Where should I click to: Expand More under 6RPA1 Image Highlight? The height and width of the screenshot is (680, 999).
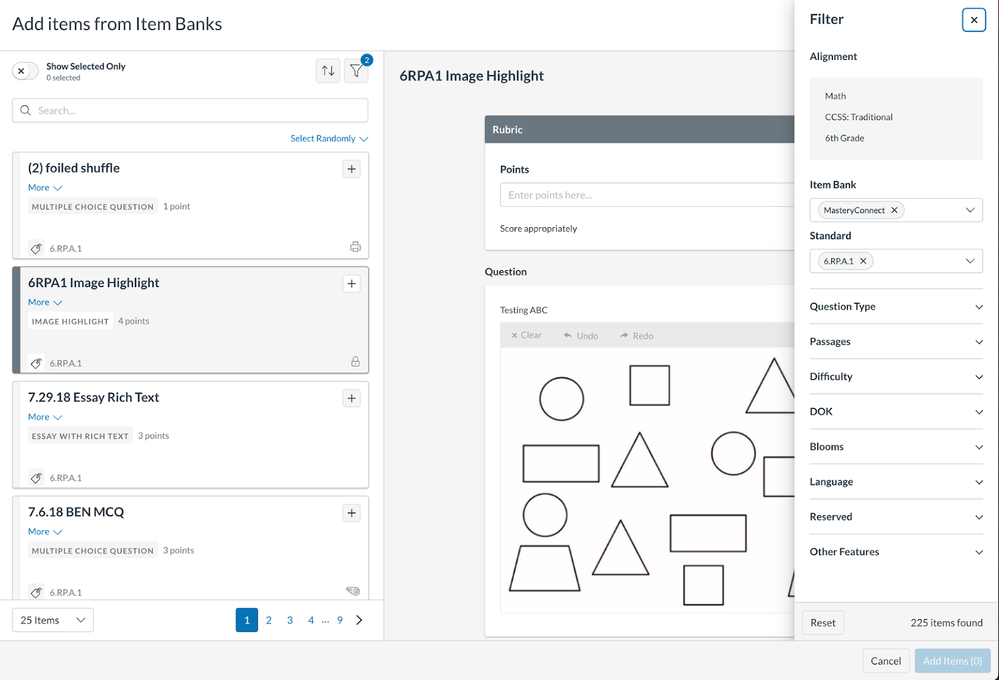tap(45, 302)
